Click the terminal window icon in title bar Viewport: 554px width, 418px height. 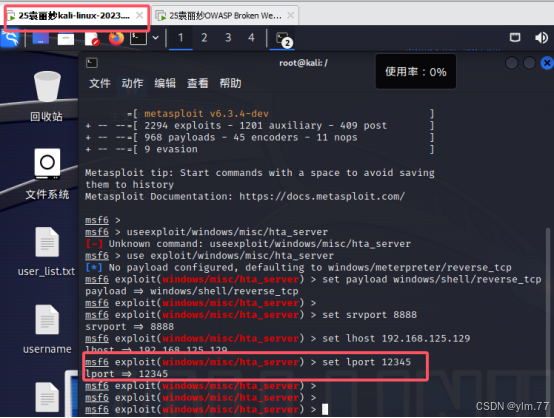point(92,63)
